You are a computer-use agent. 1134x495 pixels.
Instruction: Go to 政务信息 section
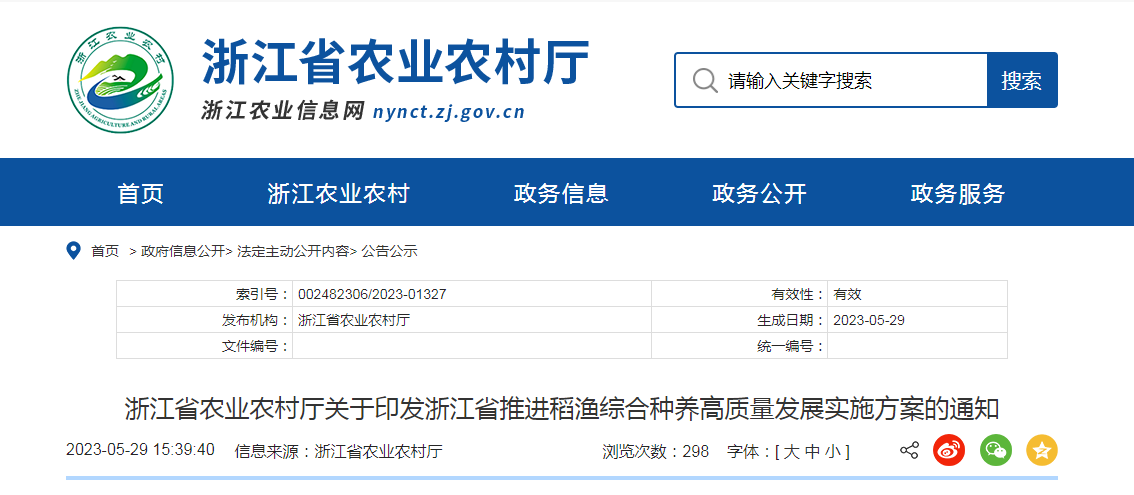pos(561,194)
